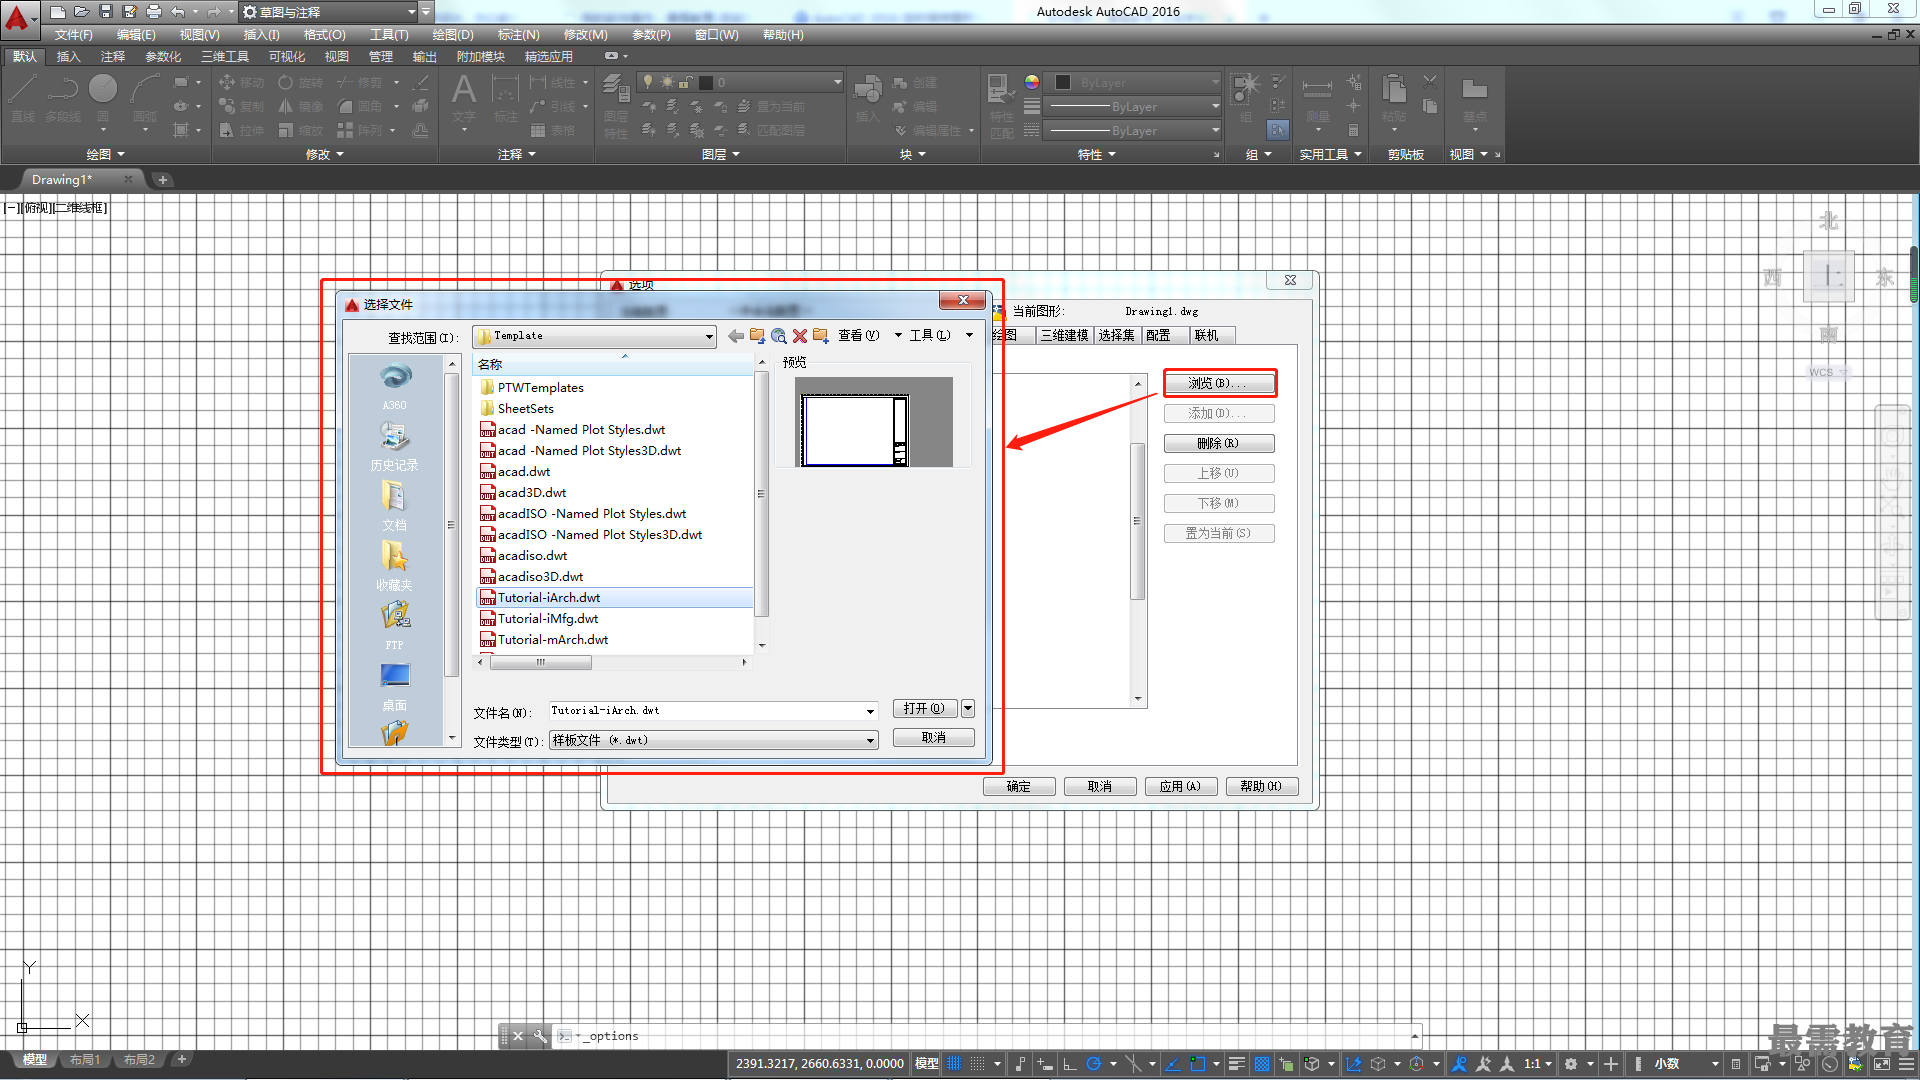Open the 文档 location in places list

click(395, 506)
